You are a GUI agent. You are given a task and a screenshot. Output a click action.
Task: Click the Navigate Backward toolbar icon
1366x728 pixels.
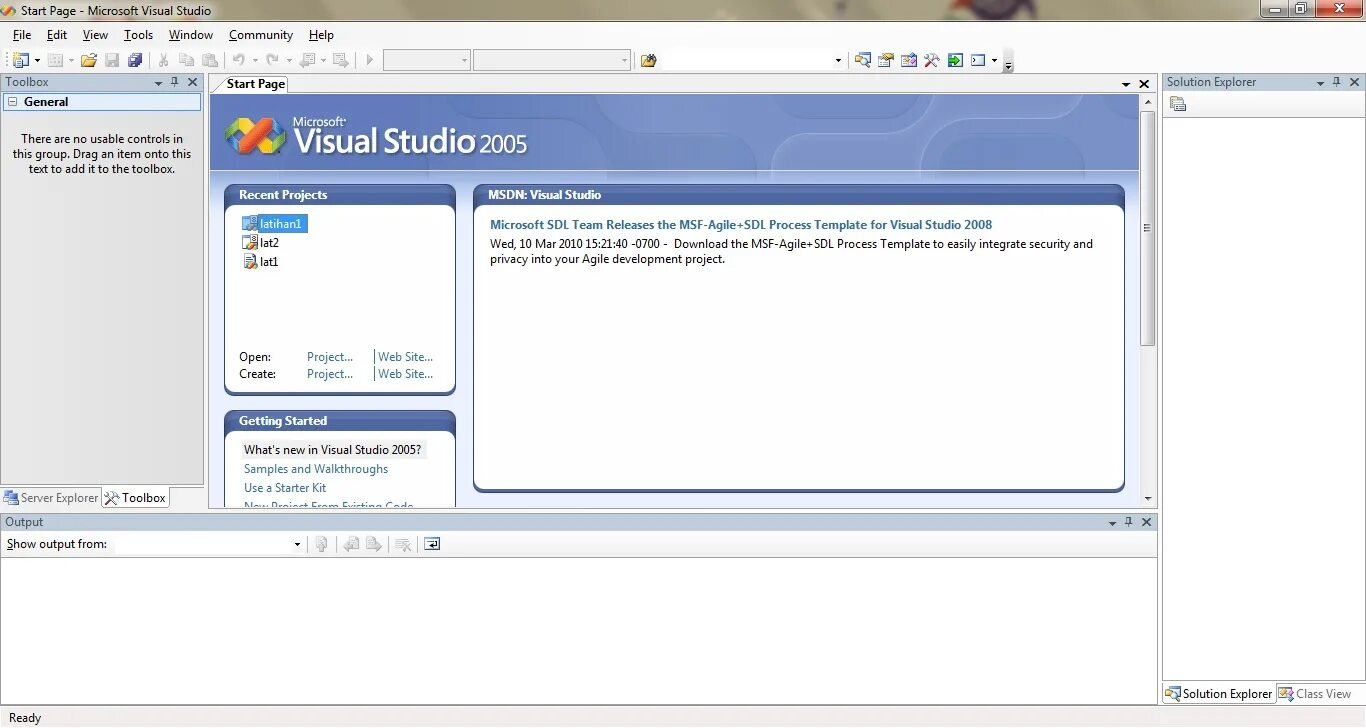coord(308,60)
